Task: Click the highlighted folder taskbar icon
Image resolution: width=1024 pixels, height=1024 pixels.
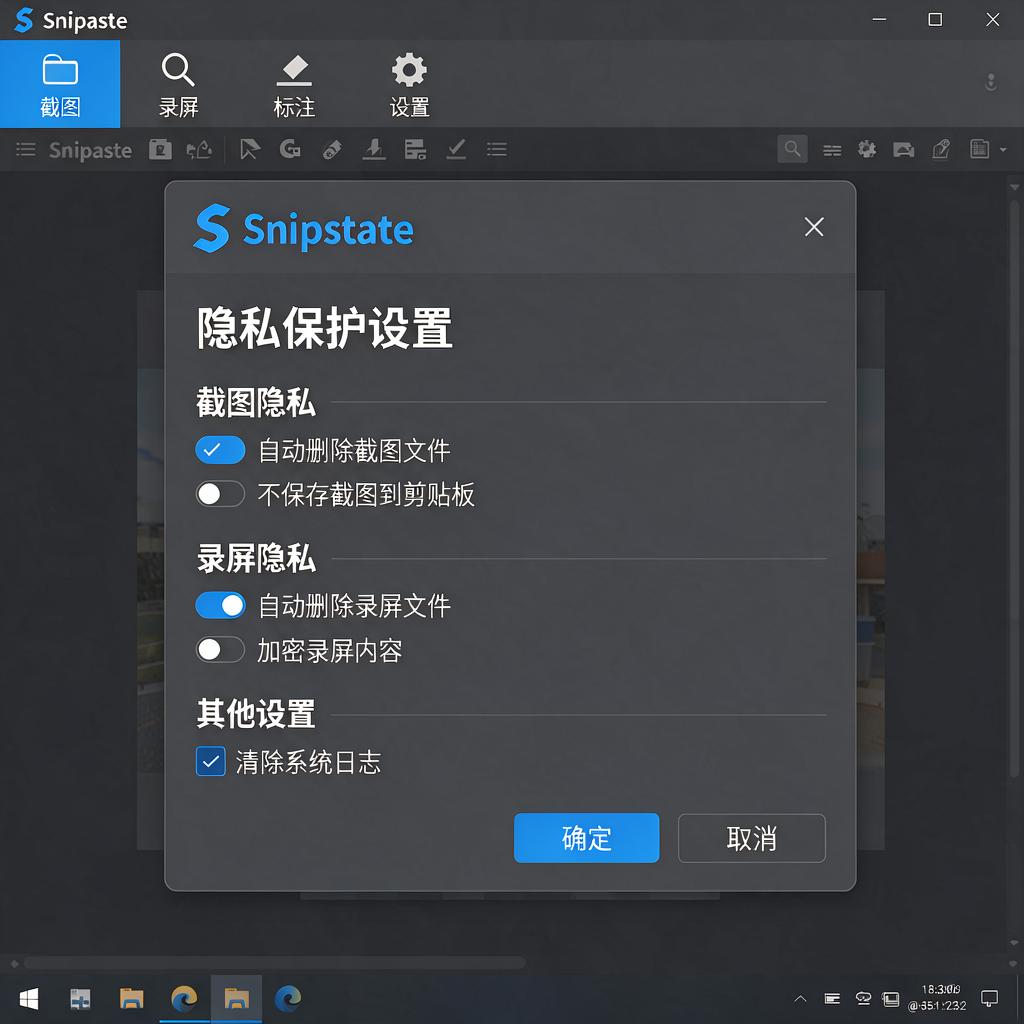Action: coord(236,999)
